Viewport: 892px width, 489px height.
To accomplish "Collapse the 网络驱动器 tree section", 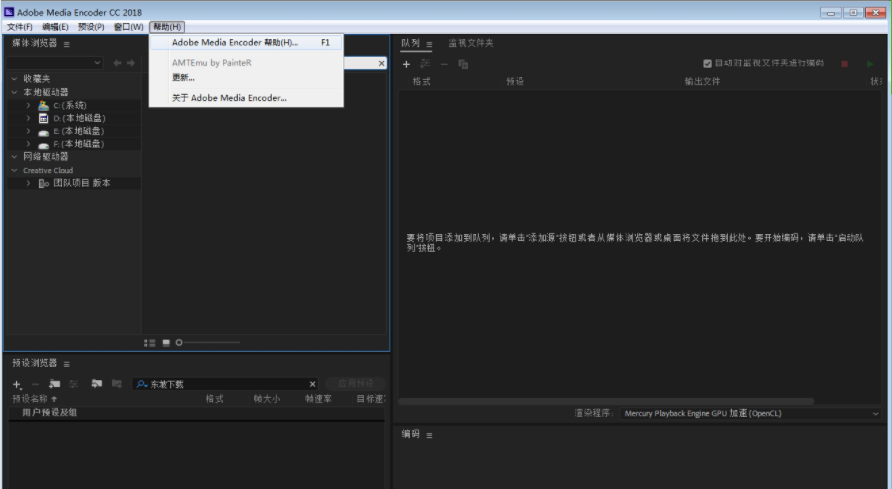I will tap(15, 156).
